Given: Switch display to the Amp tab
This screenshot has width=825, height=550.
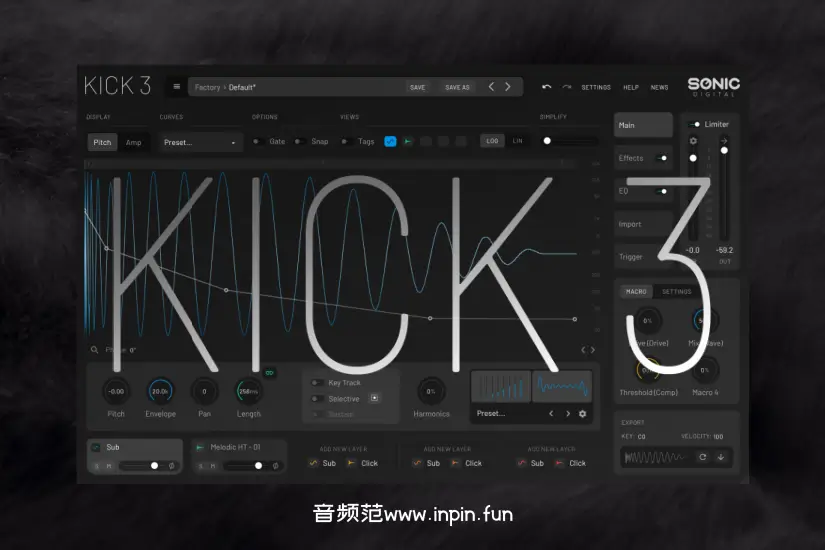Looking at the screenshot, I should 133,142.
